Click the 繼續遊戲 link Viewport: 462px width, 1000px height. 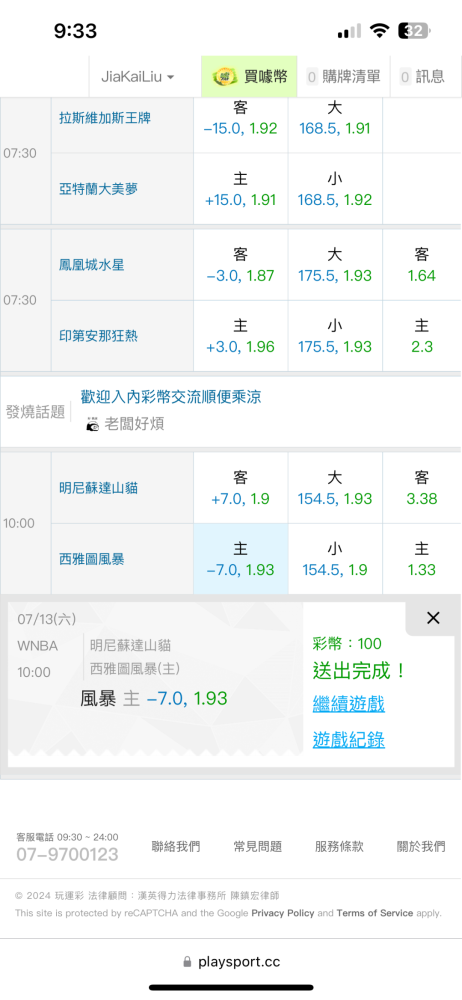coord(348,705)
